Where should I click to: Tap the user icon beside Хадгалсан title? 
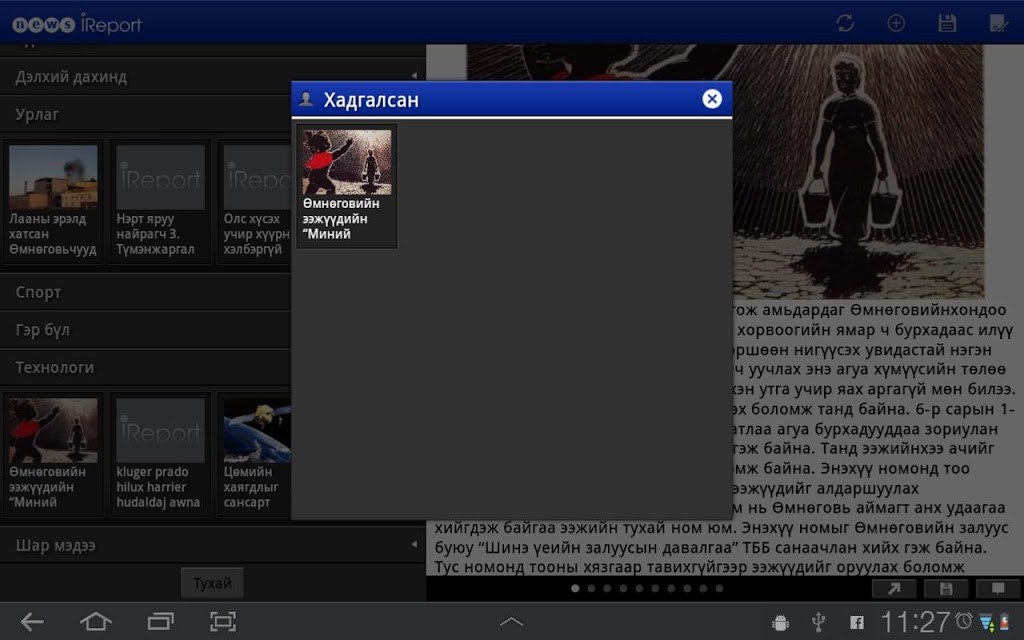pyautogui.click(x=306, y=99)
